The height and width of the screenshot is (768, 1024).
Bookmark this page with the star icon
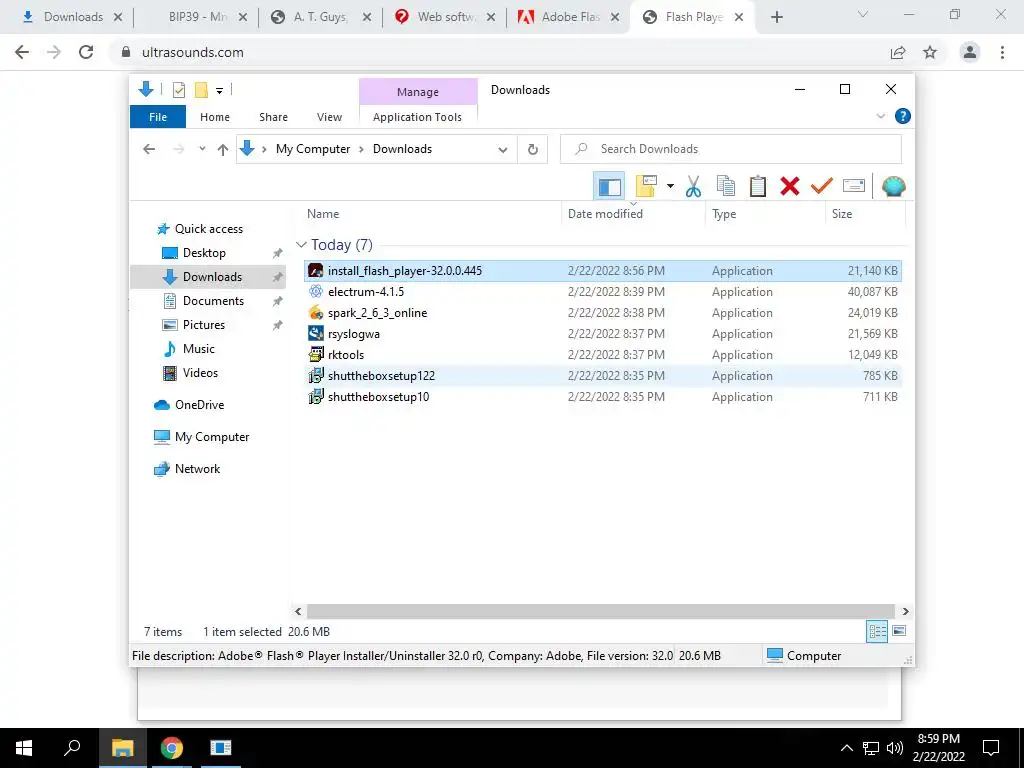pos(930,52)
